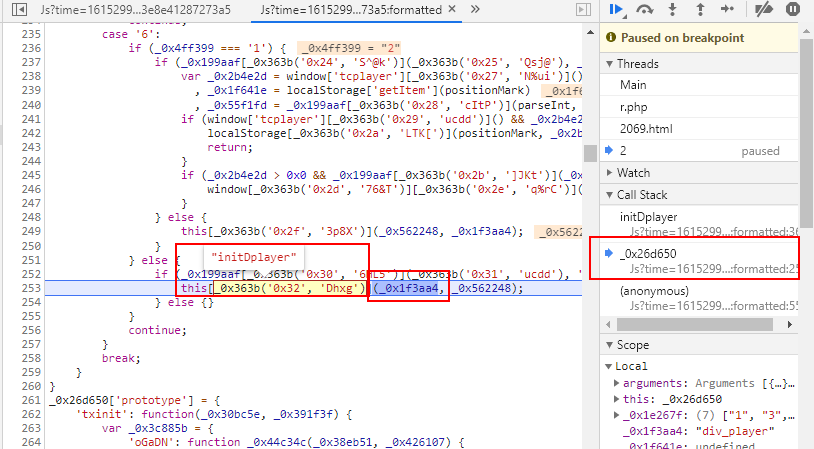Expand the arguments variable in Local scope
This screenshot has height=449, width=814.
coord(616,384)
